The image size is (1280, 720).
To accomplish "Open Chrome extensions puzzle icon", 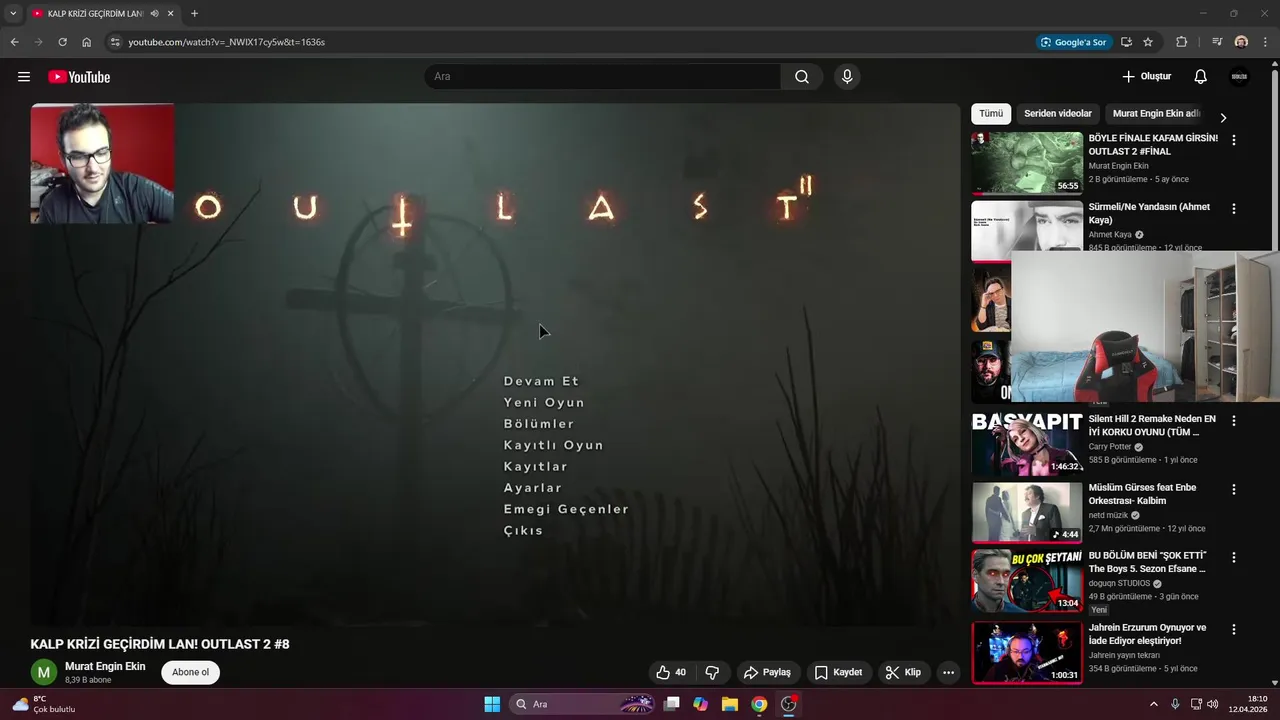I will (x=1181, y=42).
